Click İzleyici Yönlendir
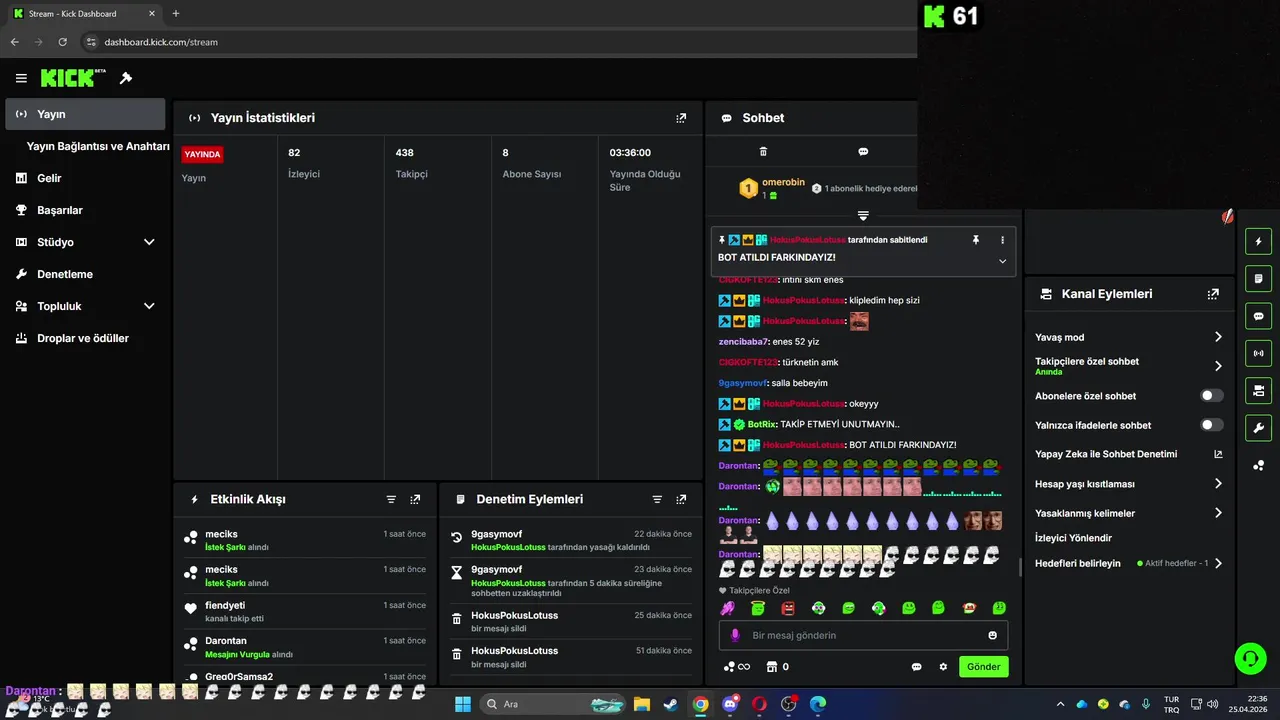 pos(1073,538)
